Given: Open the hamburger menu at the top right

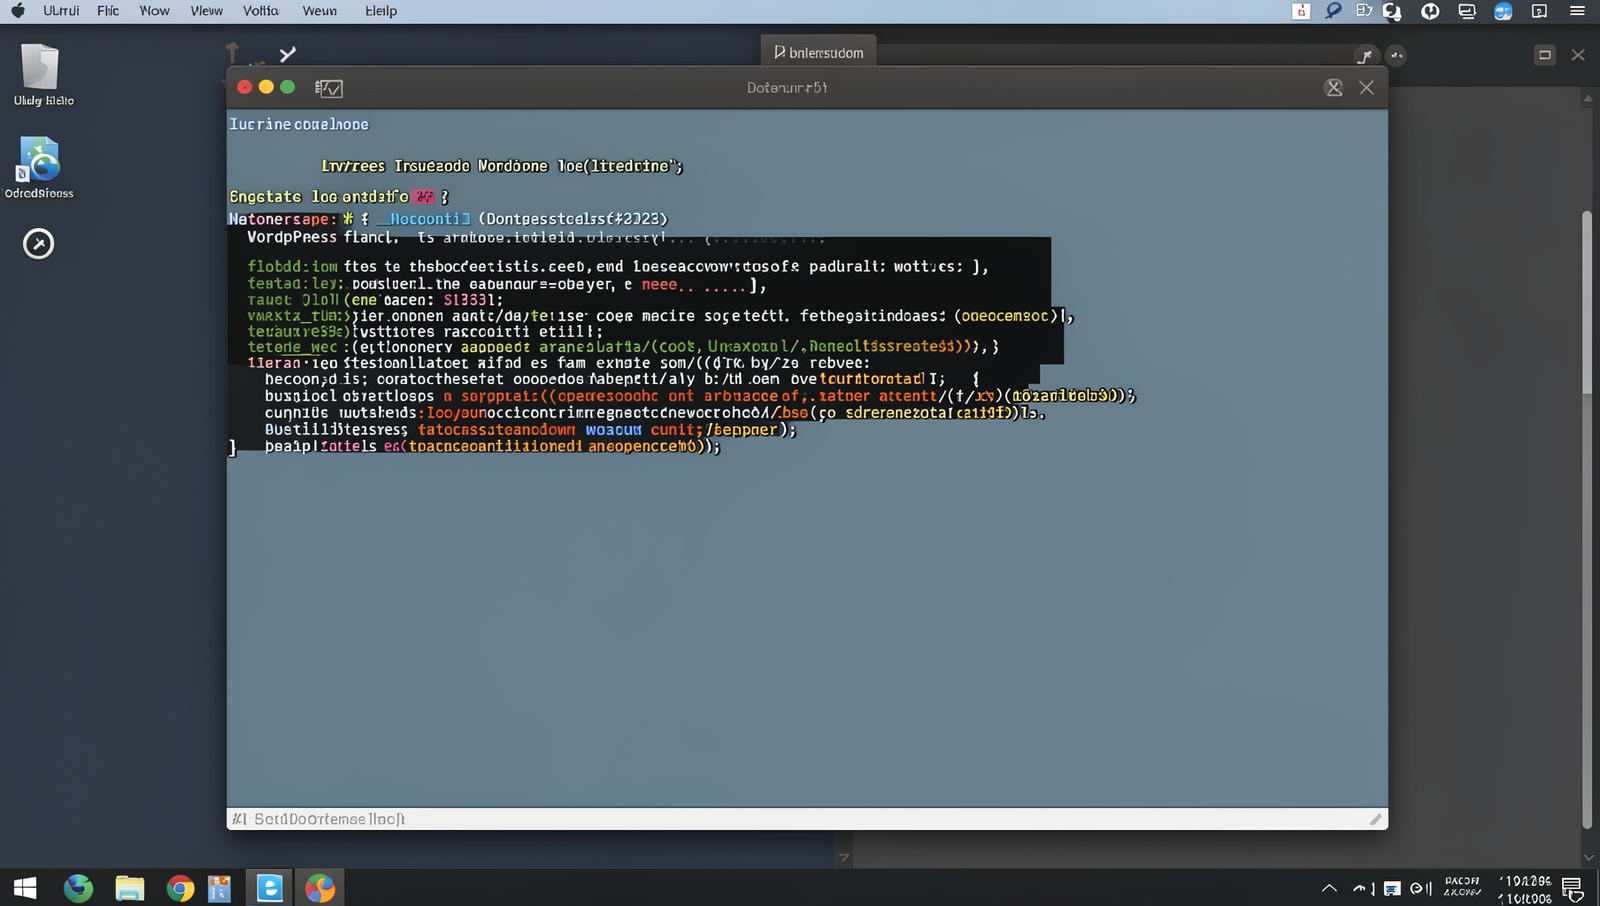Looking at the screenshot, I should 1577,11.
